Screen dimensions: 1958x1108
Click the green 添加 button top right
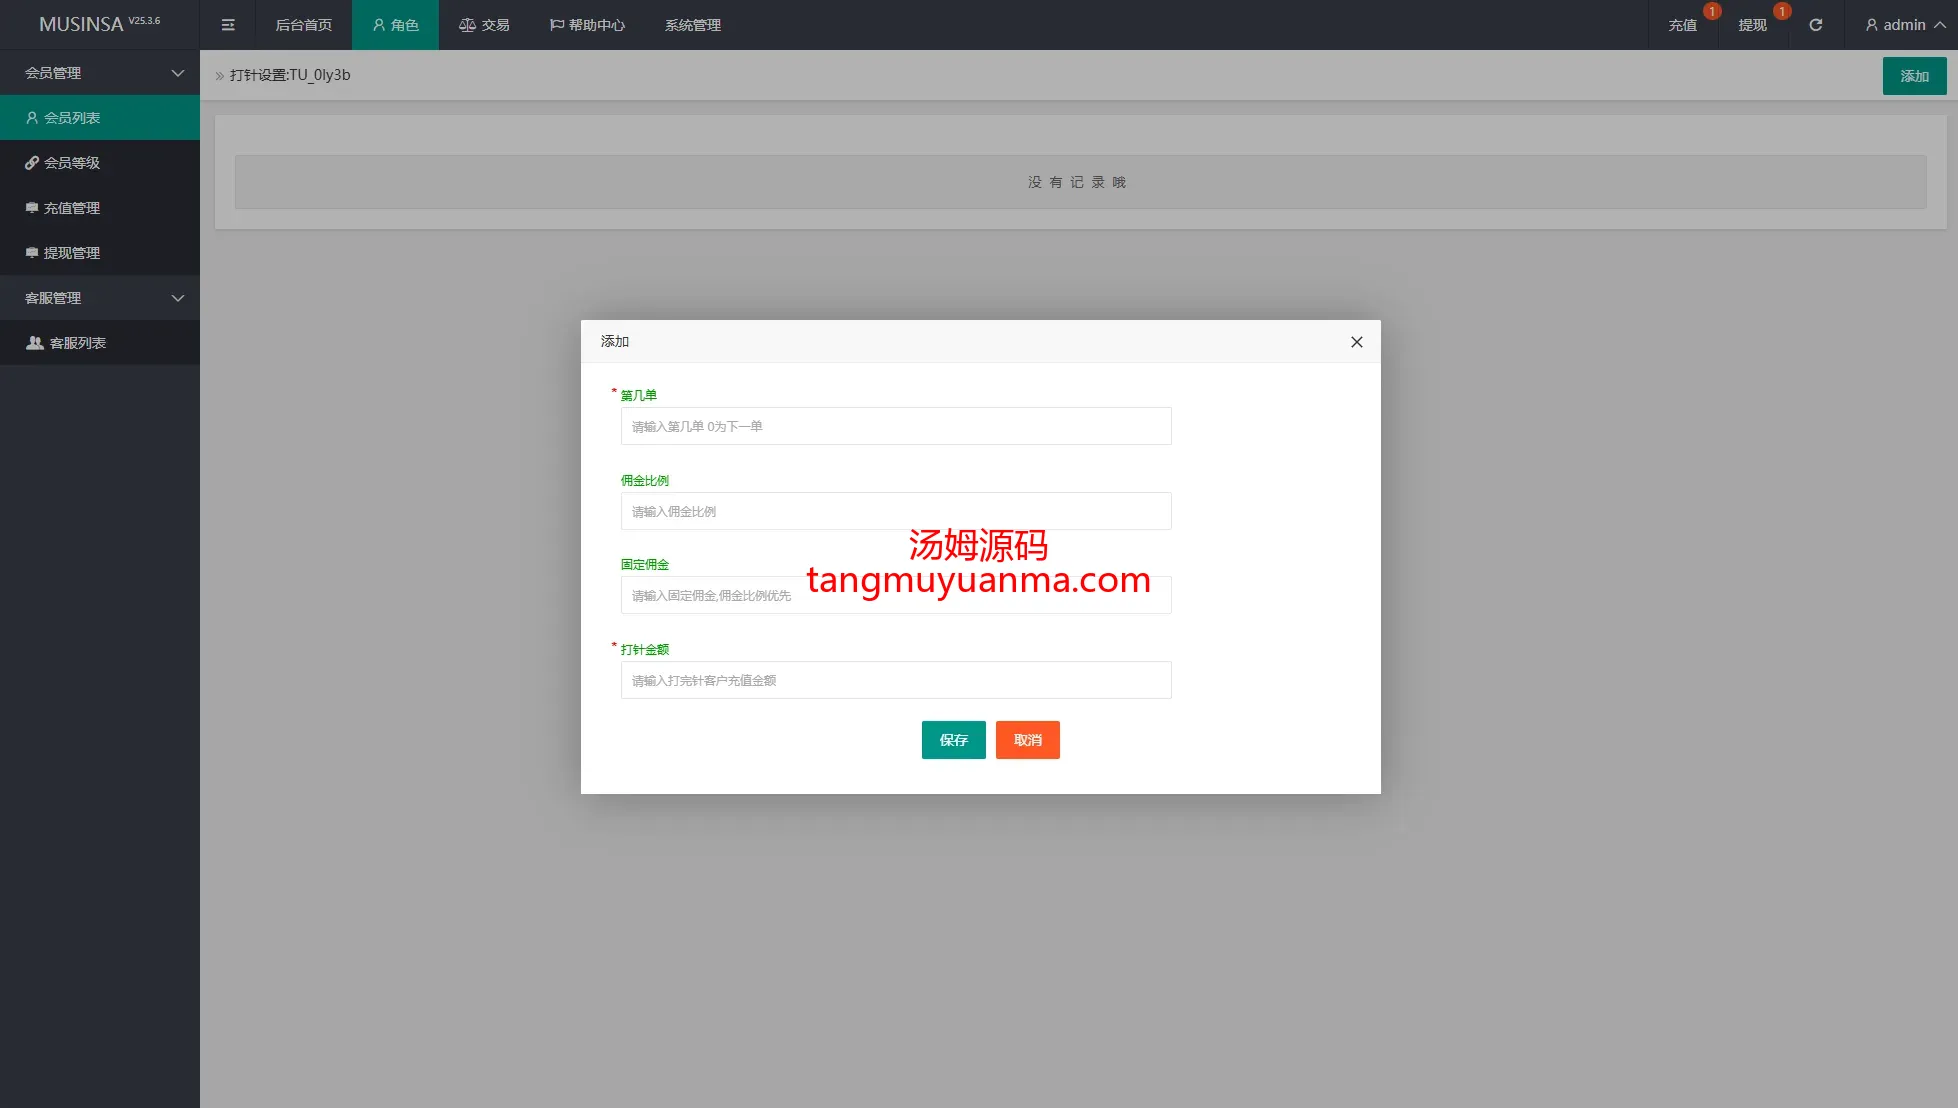point(1914,76)
